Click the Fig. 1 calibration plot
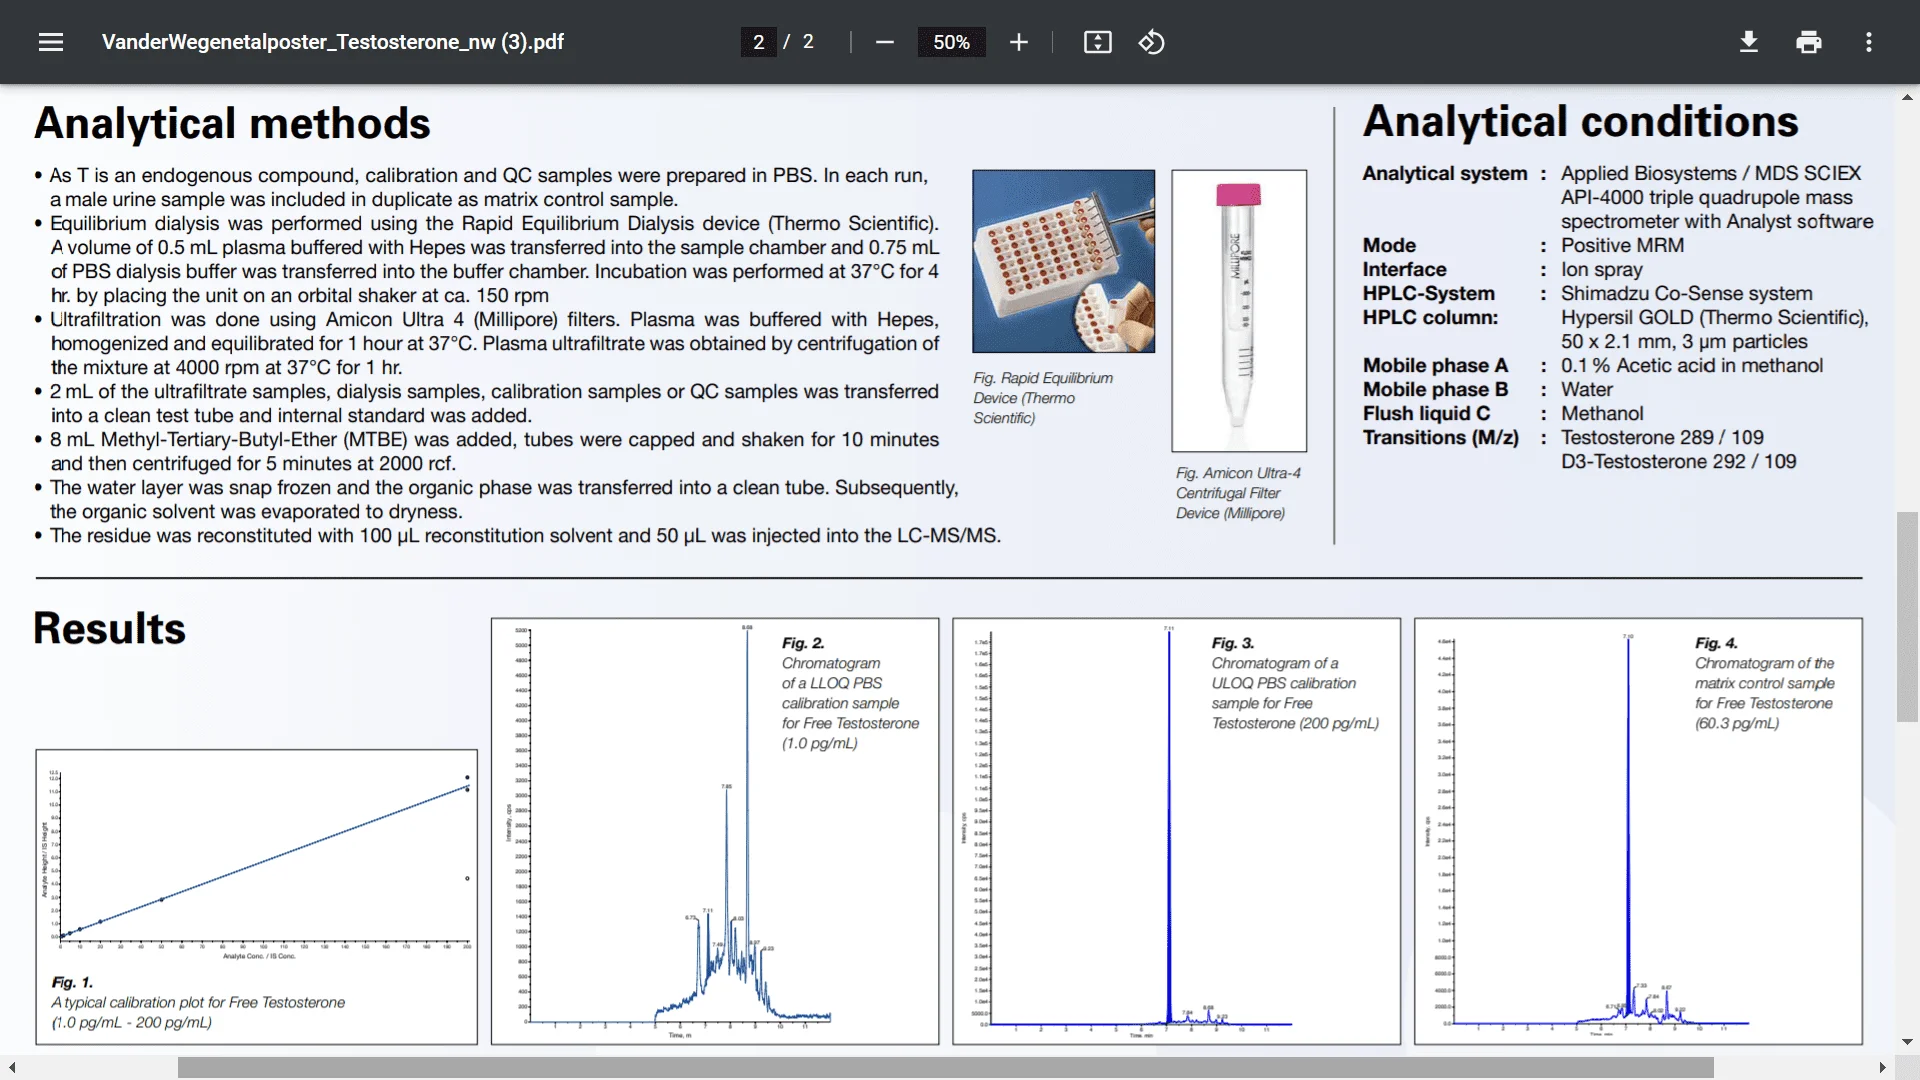Viewport: 1920px width, 1080px height. click(x=257, y=860)
